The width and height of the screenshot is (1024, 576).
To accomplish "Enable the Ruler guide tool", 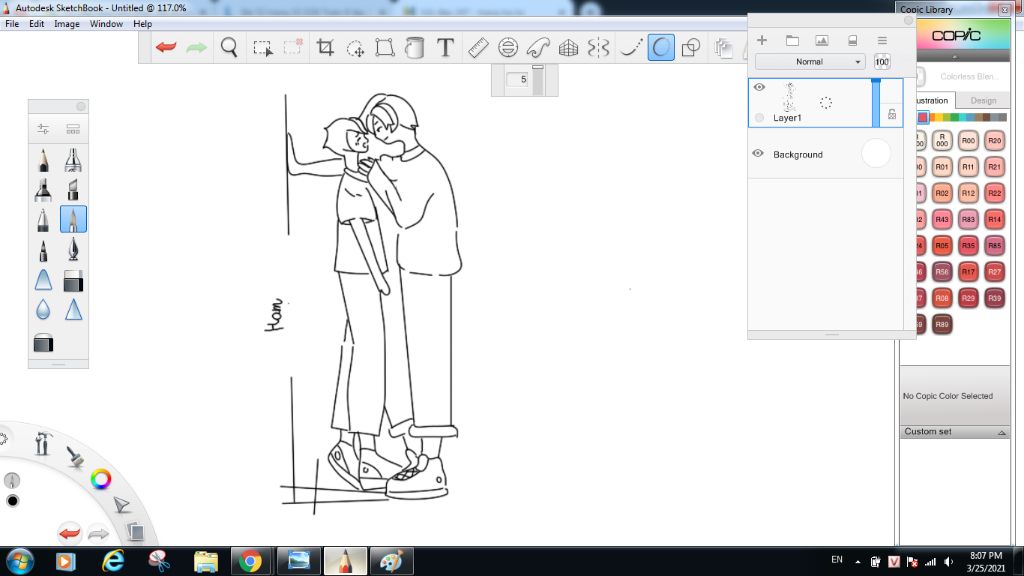I will [478, 47].
